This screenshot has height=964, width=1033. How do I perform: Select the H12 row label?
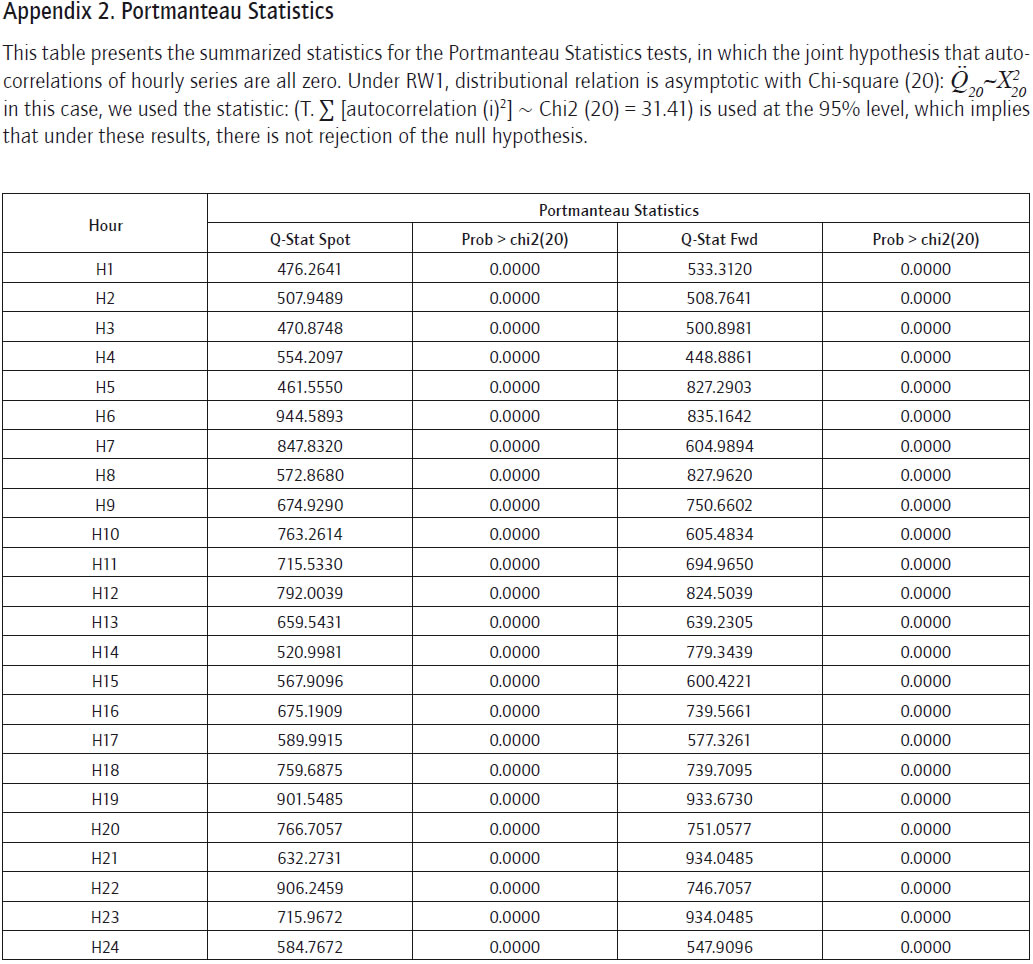pyautogui.click(x=105, y=593)
